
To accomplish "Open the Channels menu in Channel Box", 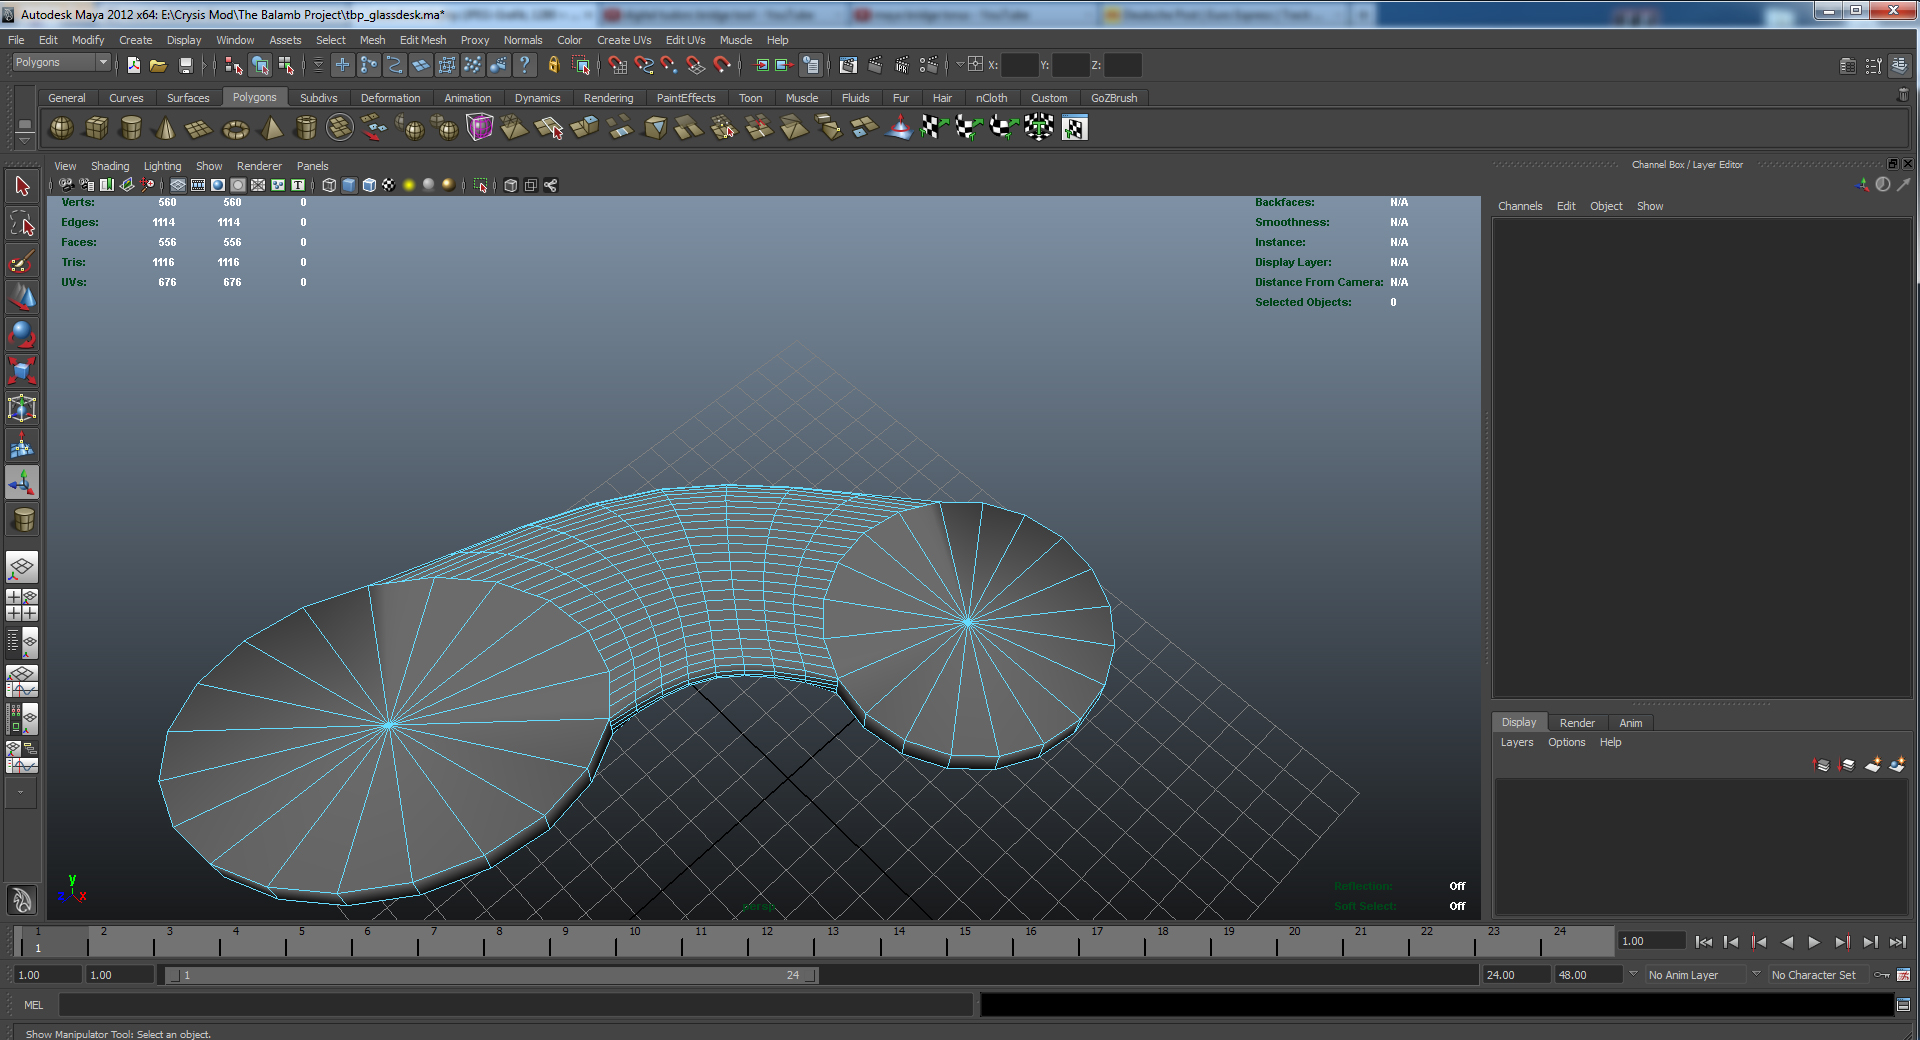I will click(x=1520, y=206).
